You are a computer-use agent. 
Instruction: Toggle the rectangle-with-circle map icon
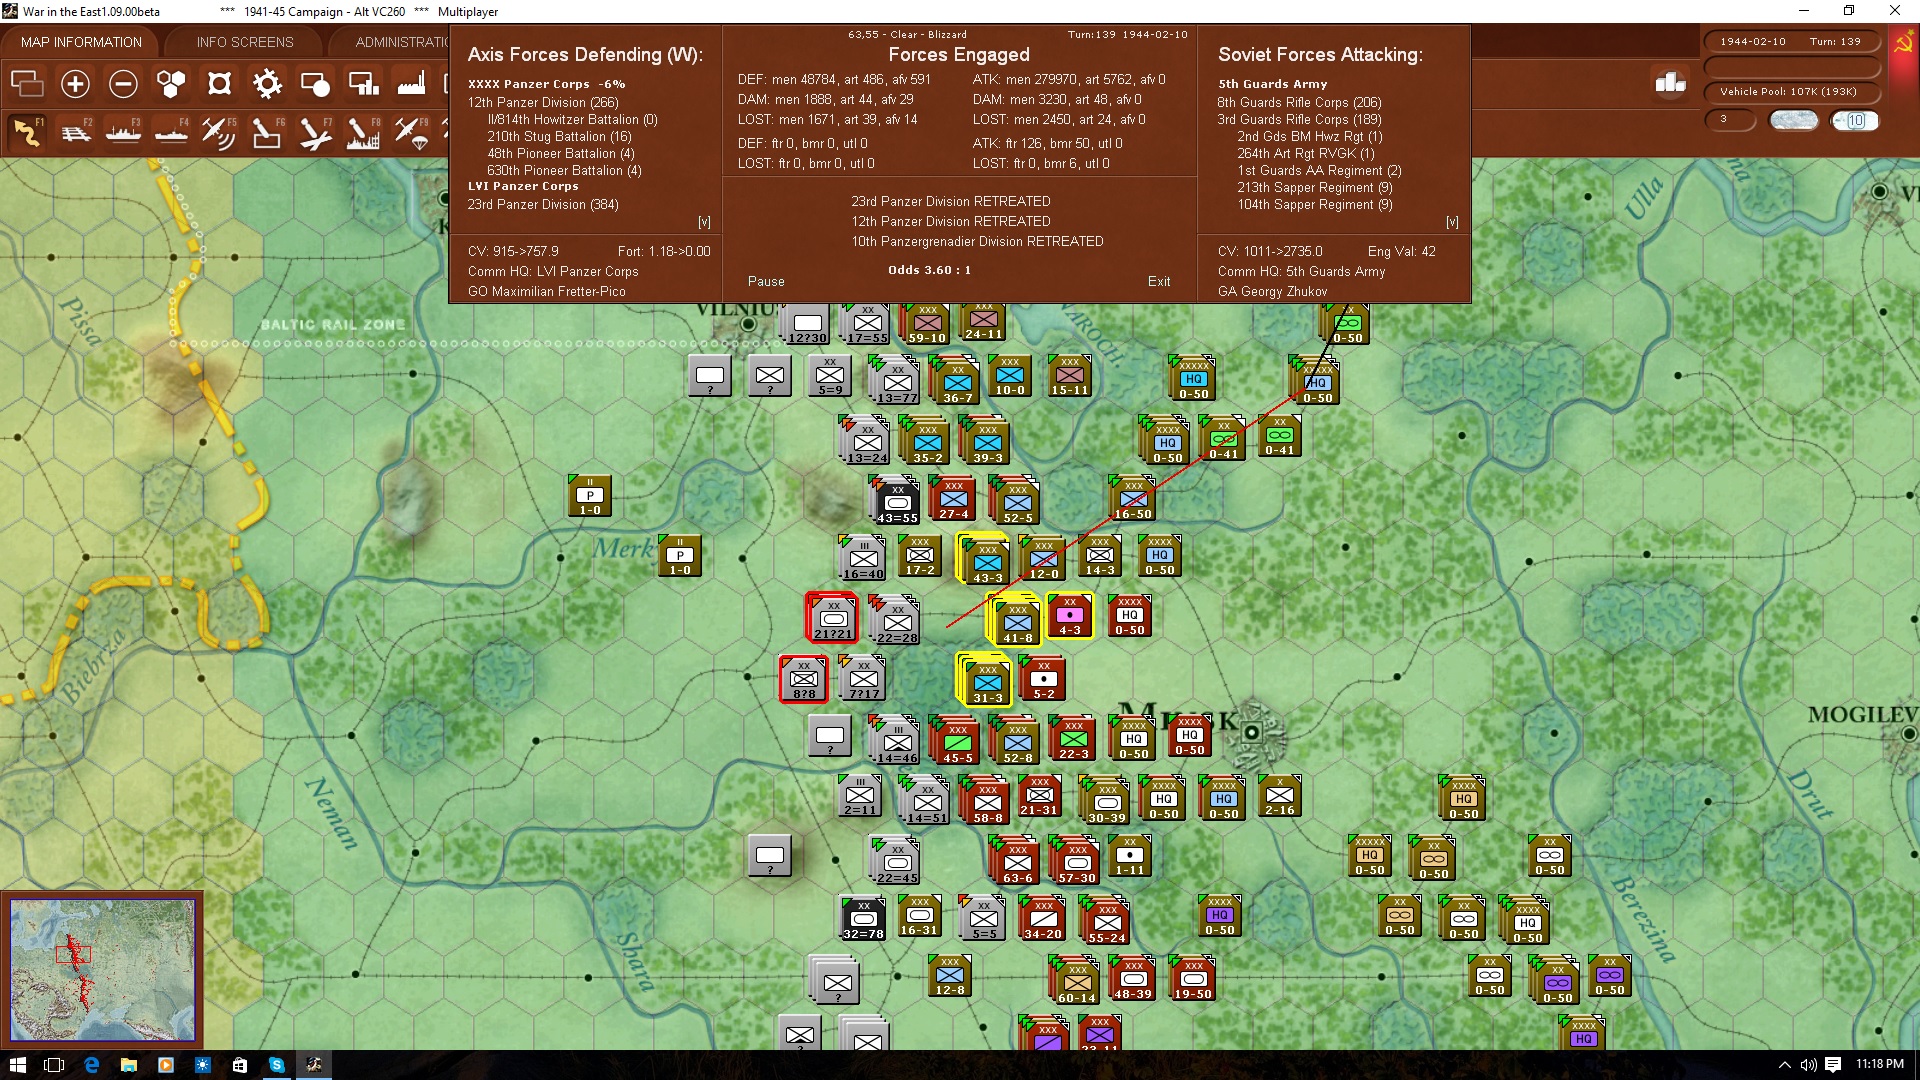pyautogui.click(x=315, y=84)
